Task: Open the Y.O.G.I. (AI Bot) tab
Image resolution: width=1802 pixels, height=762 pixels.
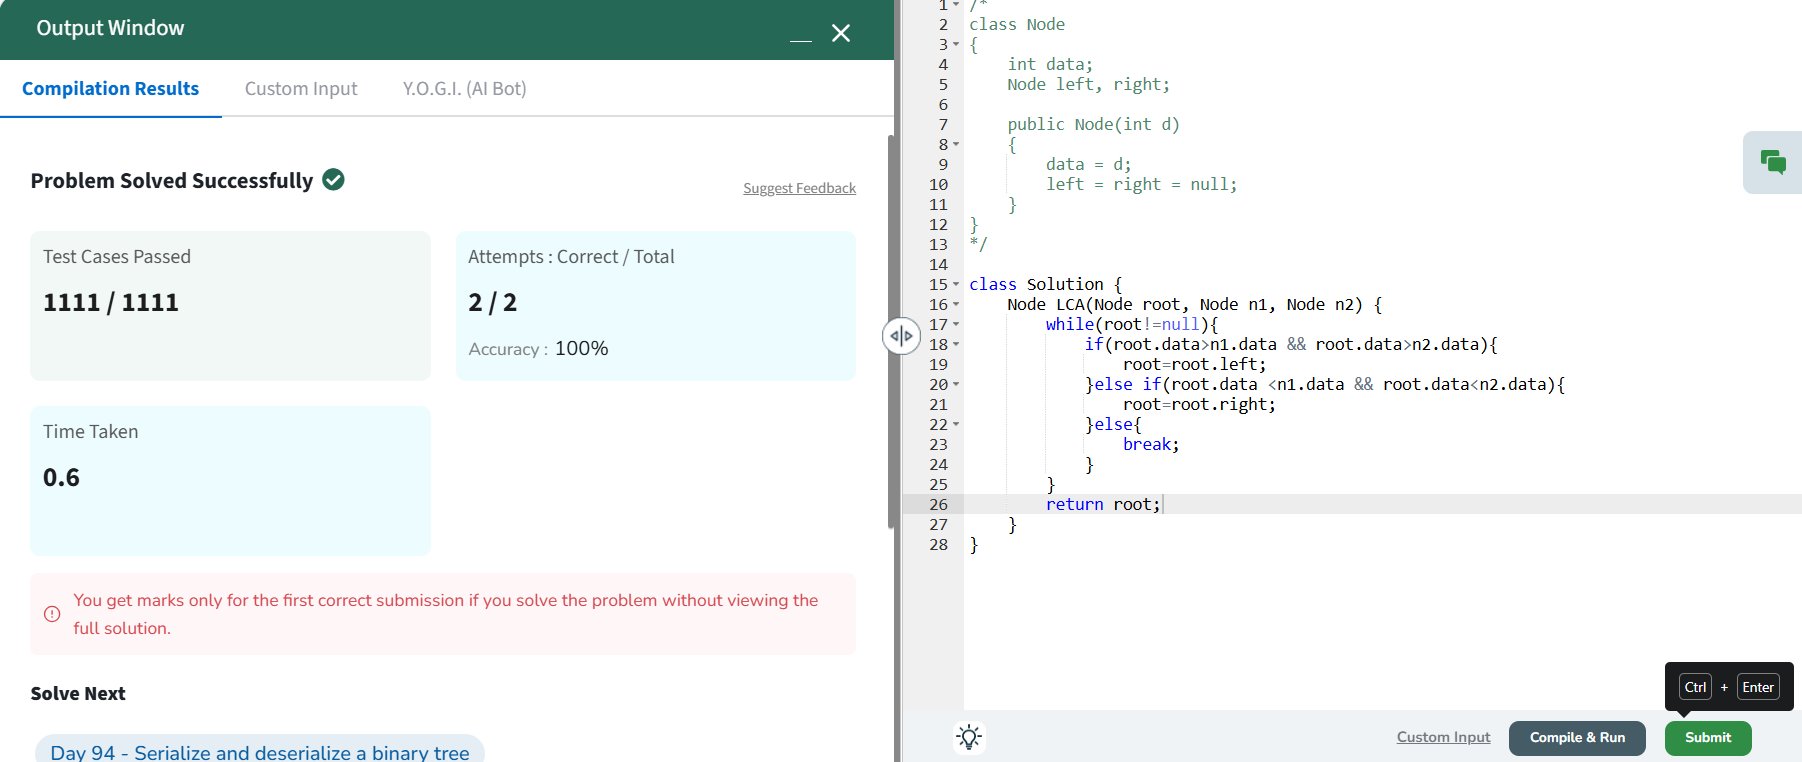Action: coord(464,89)
